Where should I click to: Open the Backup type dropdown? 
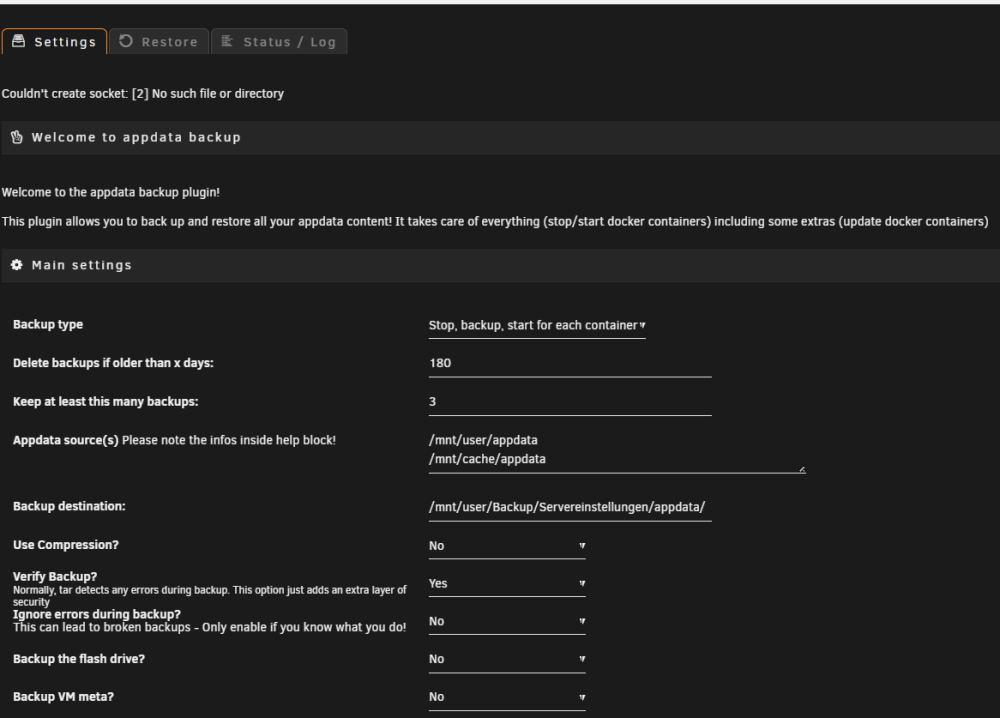coord(537,326)
